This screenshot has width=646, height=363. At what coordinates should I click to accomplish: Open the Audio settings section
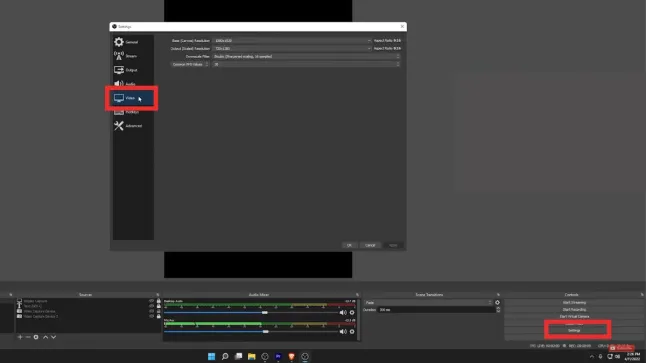tap(133, 84)
